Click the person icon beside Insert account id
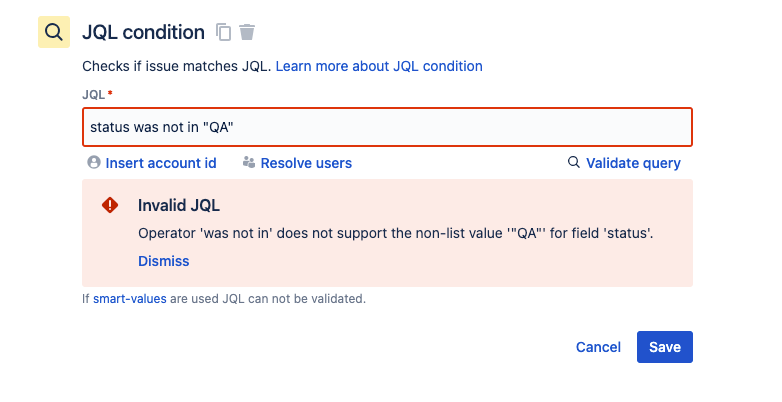This screenshot has height=402, width=782. [x=94, y=162]
